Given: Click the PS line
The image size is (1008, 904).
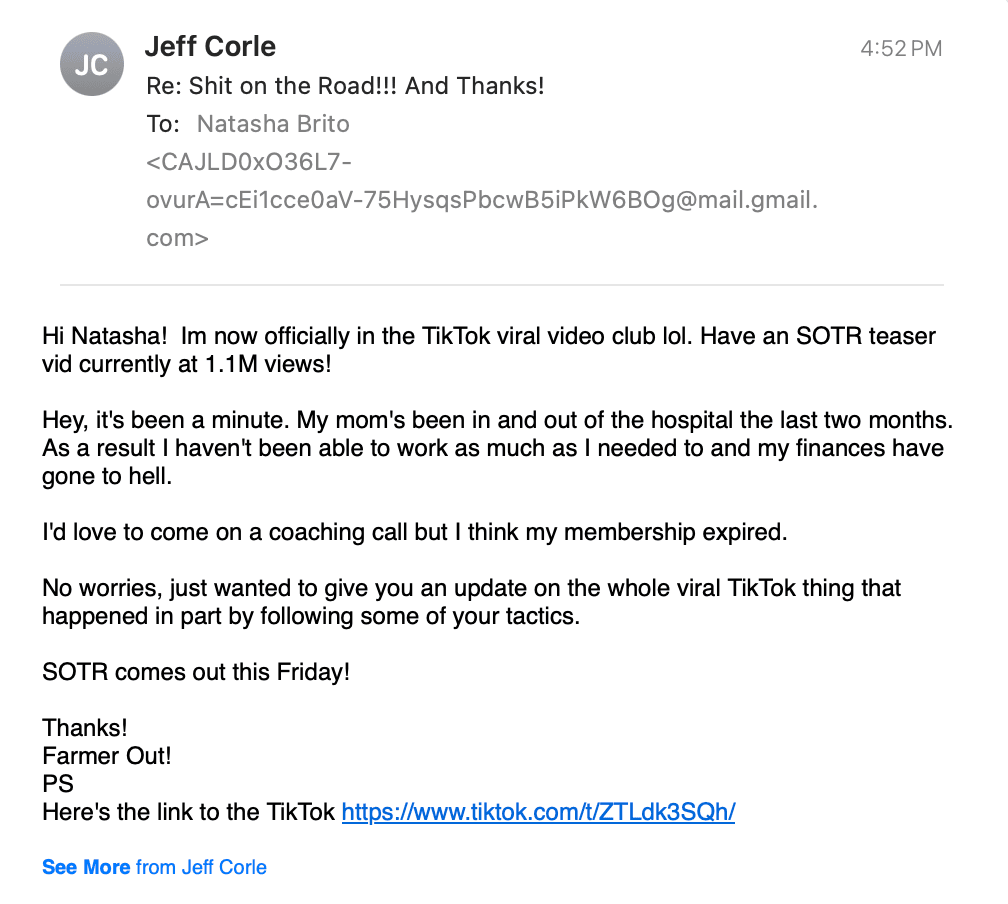Looking at the screenshot, I should coord(58,784).
